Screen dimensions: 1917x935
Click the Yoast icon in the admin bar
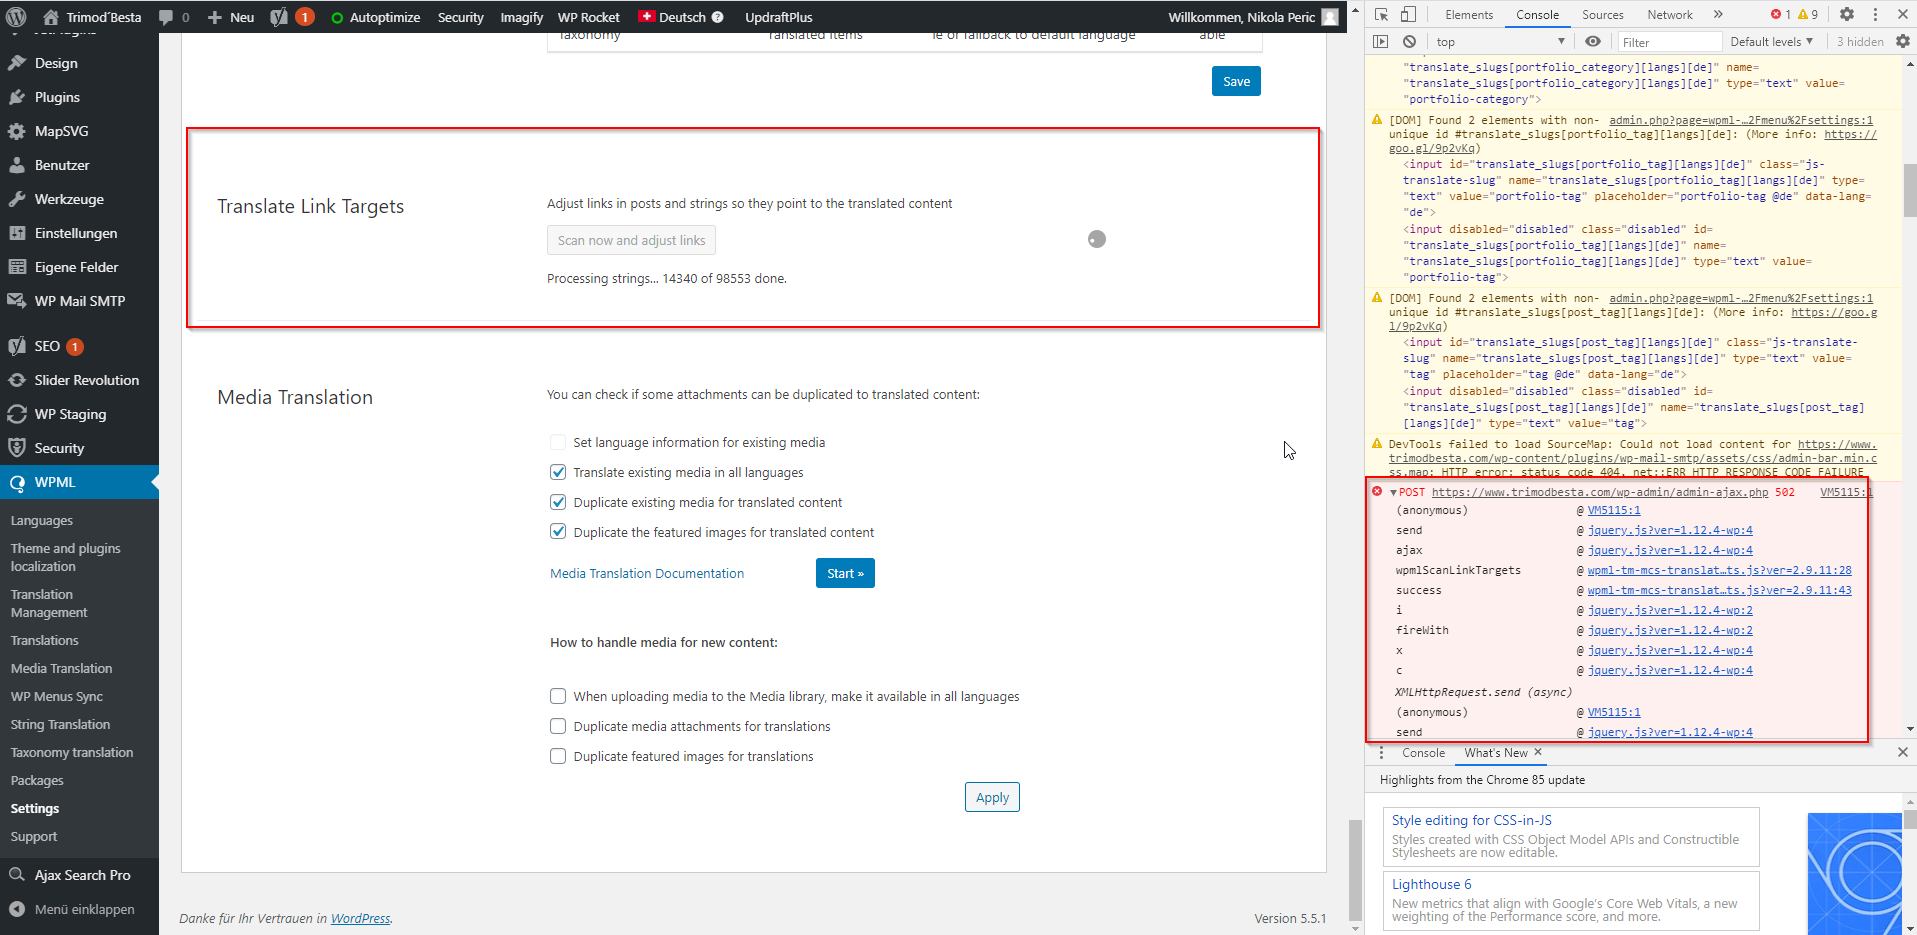point(279,17)
